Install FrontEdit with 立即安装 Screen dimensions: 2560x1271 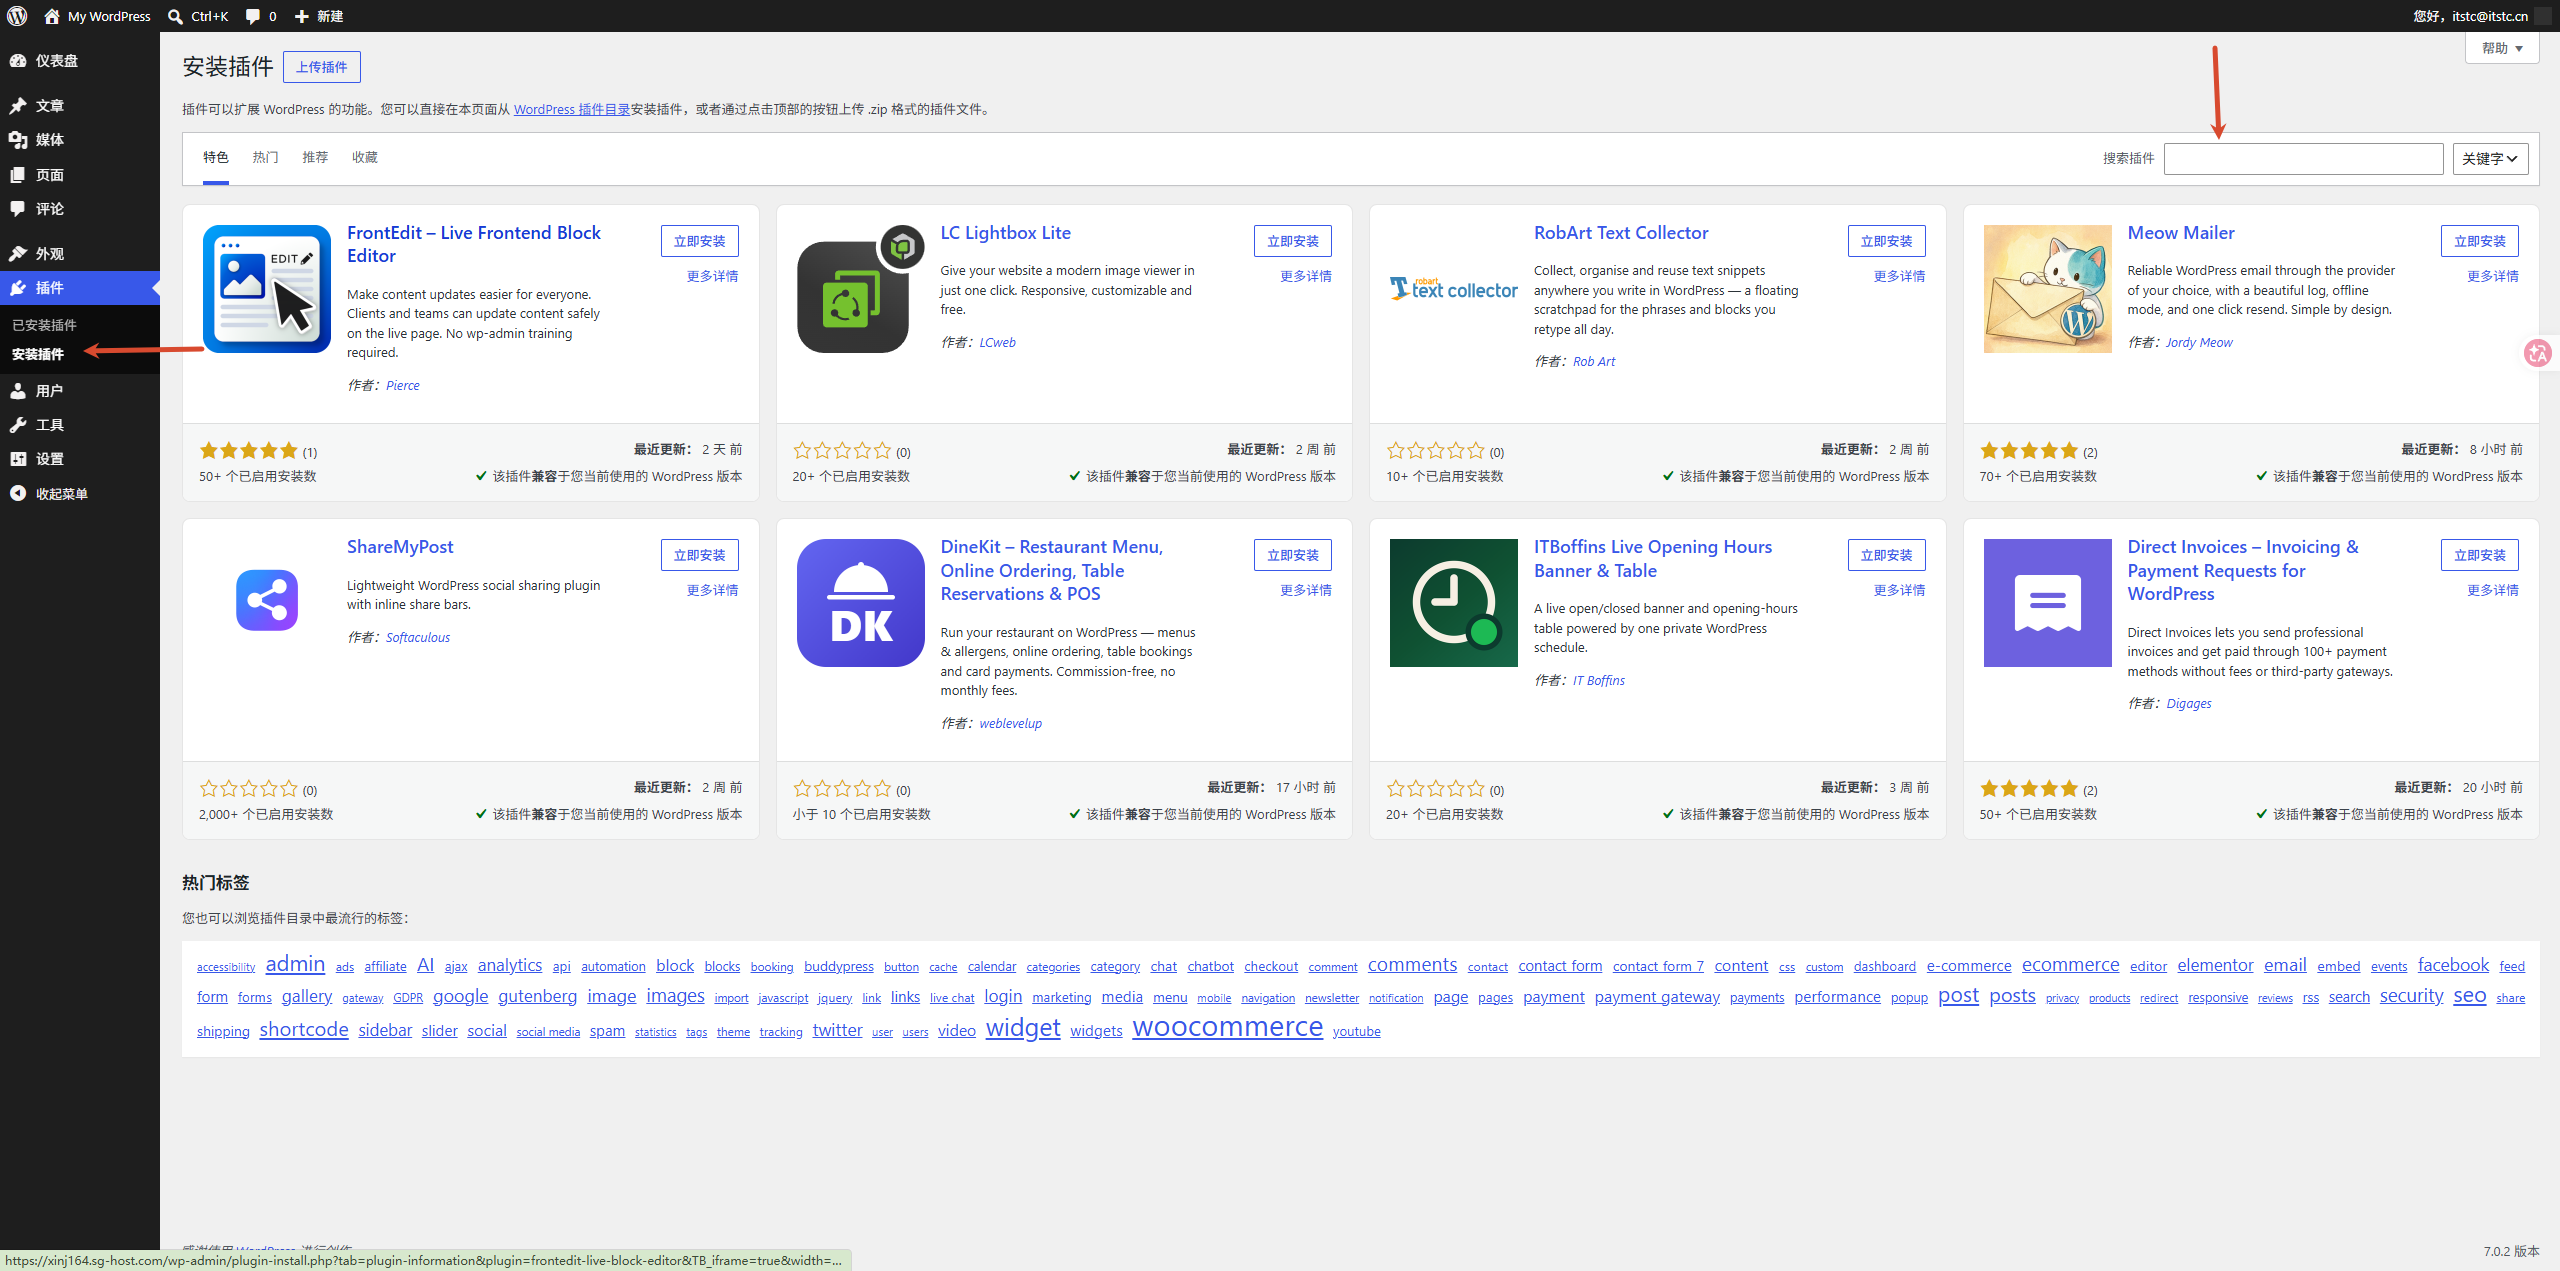coord(700,241)
